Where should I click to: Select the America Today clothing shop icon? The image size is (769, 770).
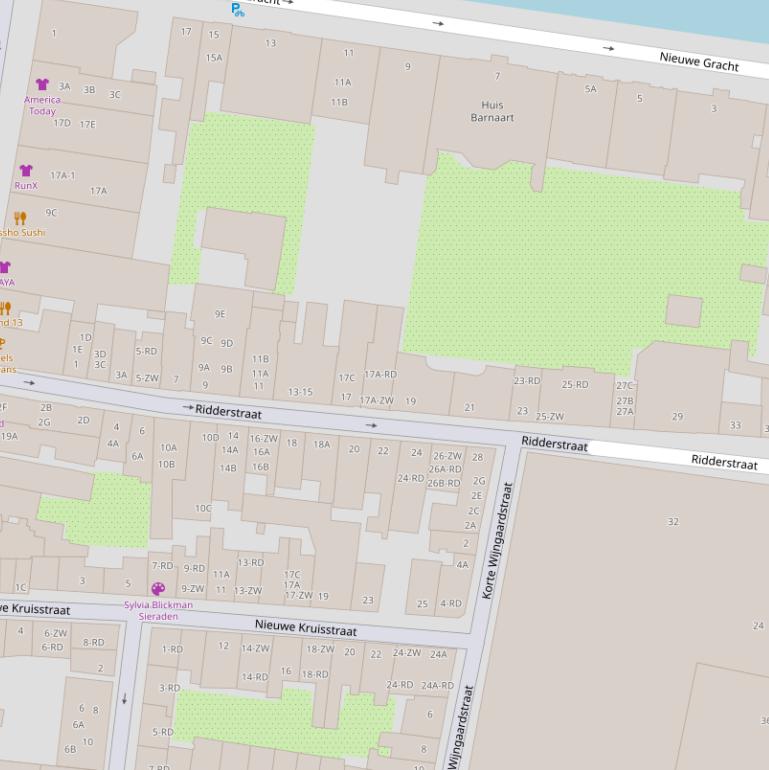pyautogui.click(x=42, y=85)
